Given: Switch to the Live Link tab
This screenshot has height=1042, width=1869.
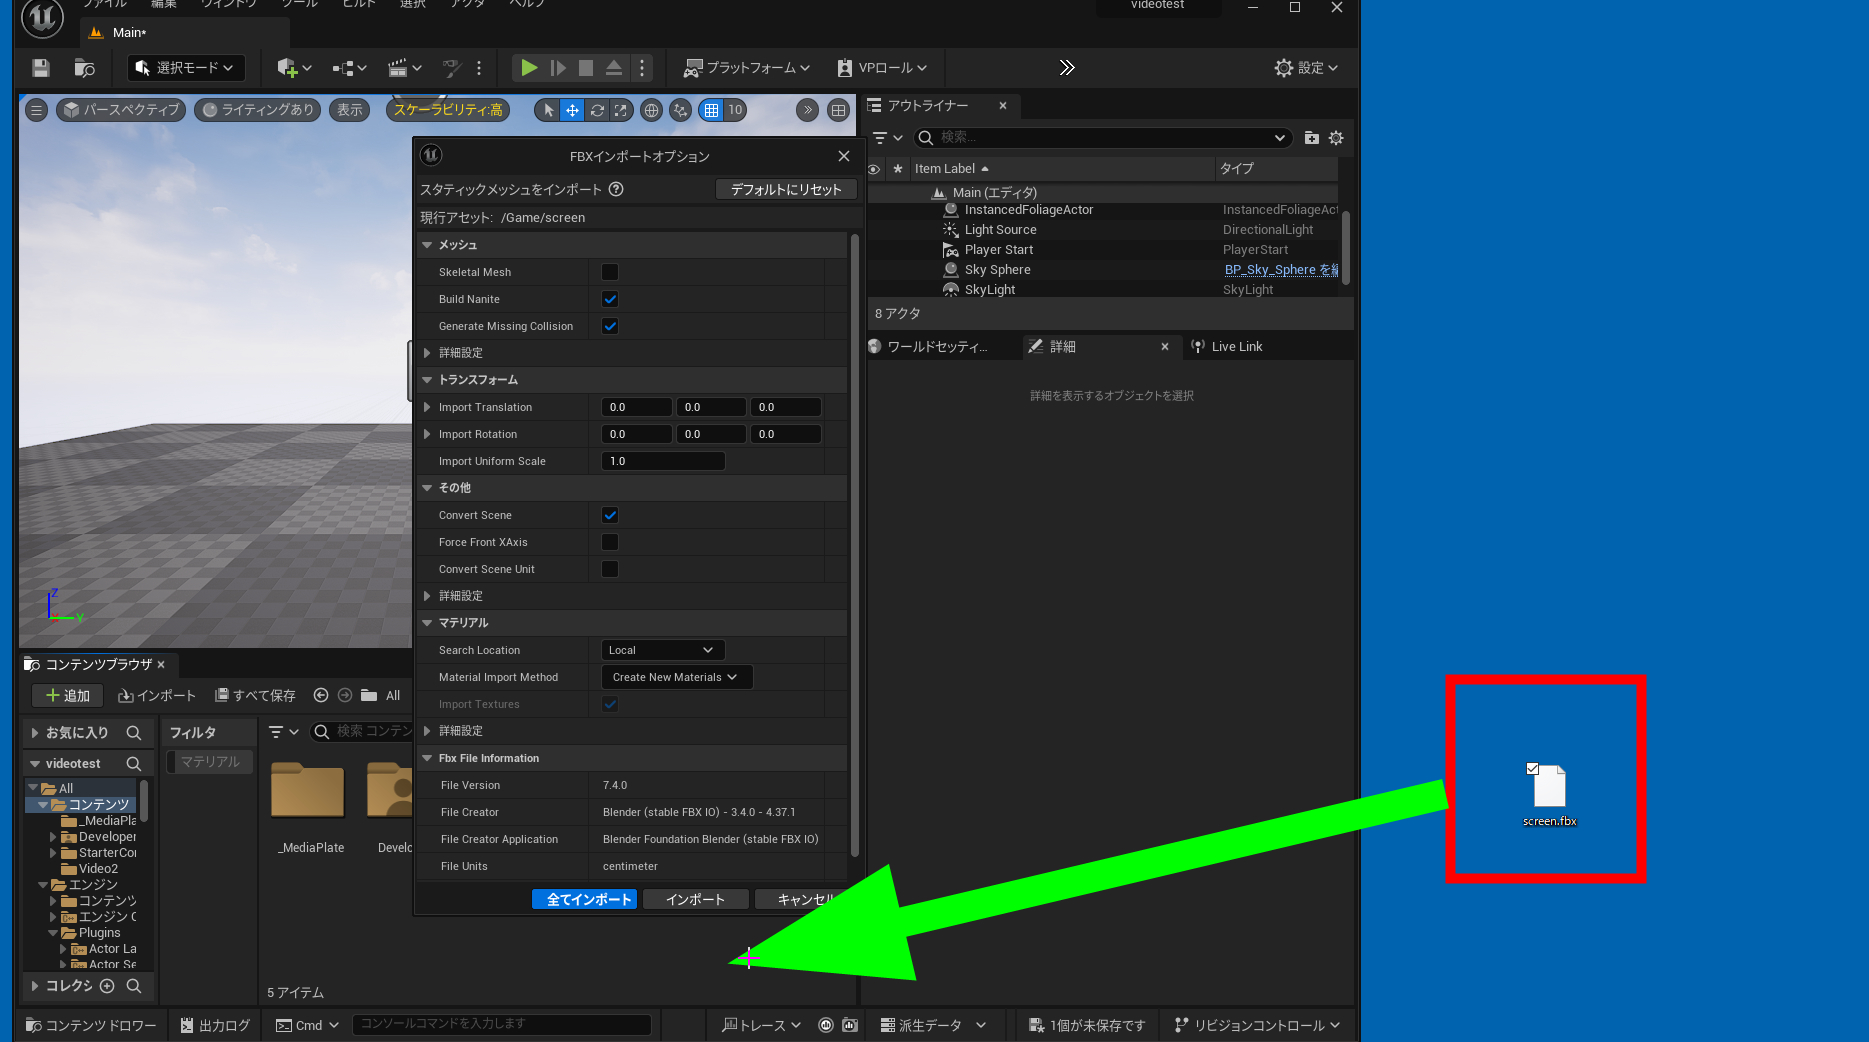Looking at the screenshot, I should 1236,347.
